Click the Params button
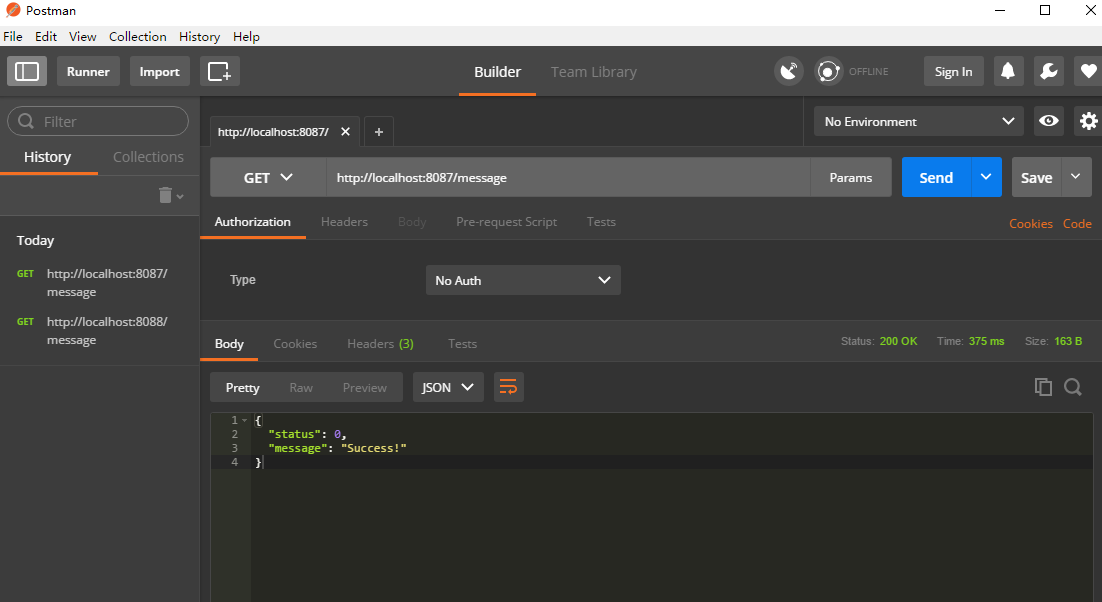The image size is (1102, 602). [x=850, y=177]
